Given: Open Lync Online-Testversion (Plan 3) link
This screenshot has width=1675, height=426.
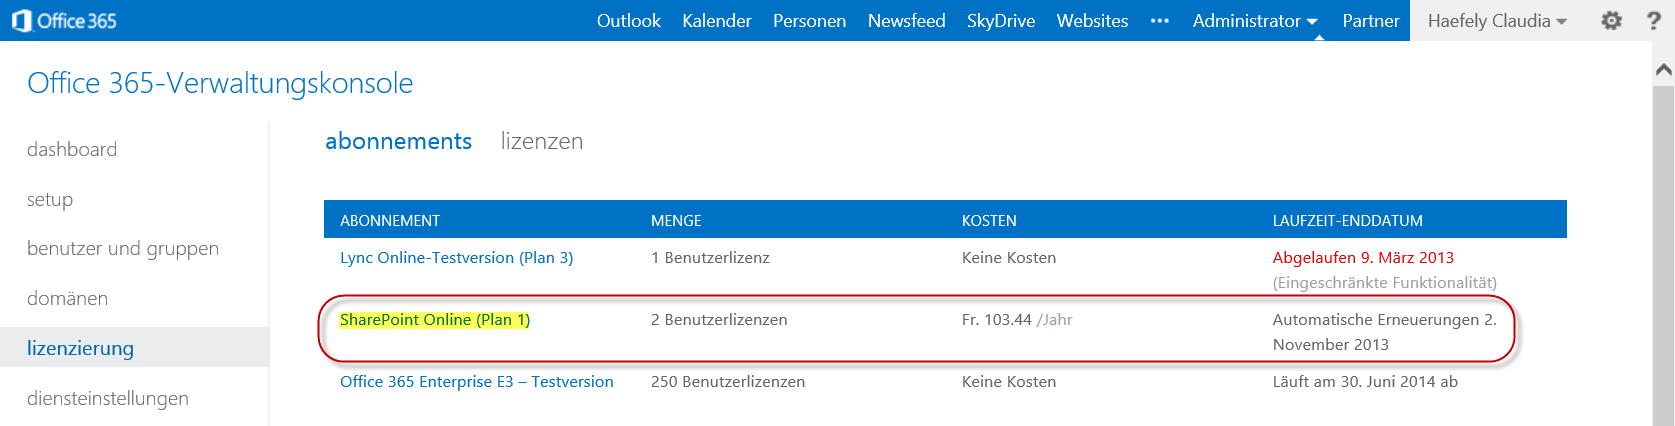Looking at the screenshot, I should [x=457, y=258].
